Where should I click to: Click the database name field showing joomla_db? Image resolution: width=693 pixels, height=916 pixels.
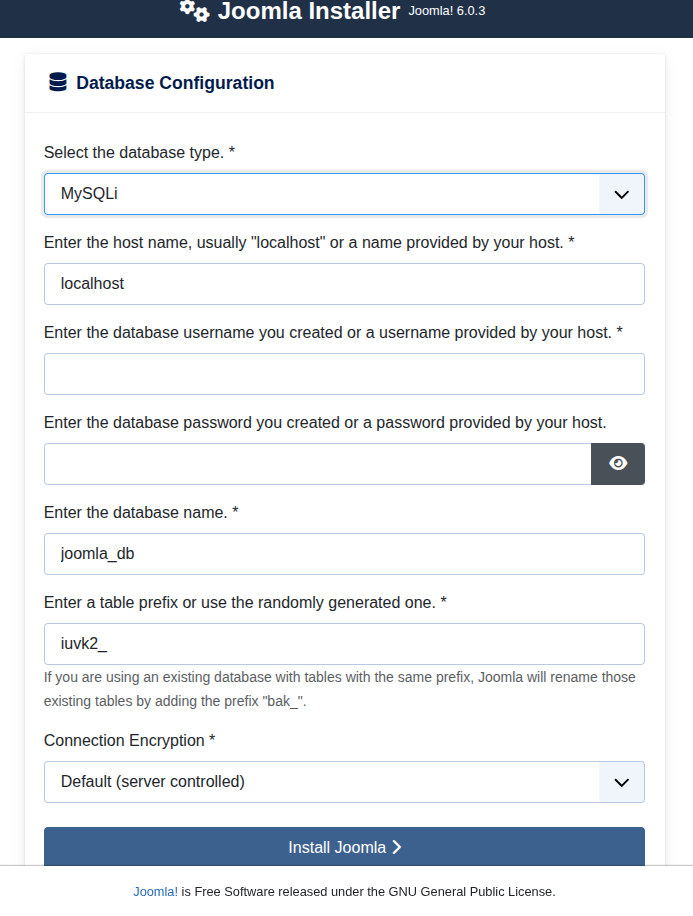(x=344, y=553)
